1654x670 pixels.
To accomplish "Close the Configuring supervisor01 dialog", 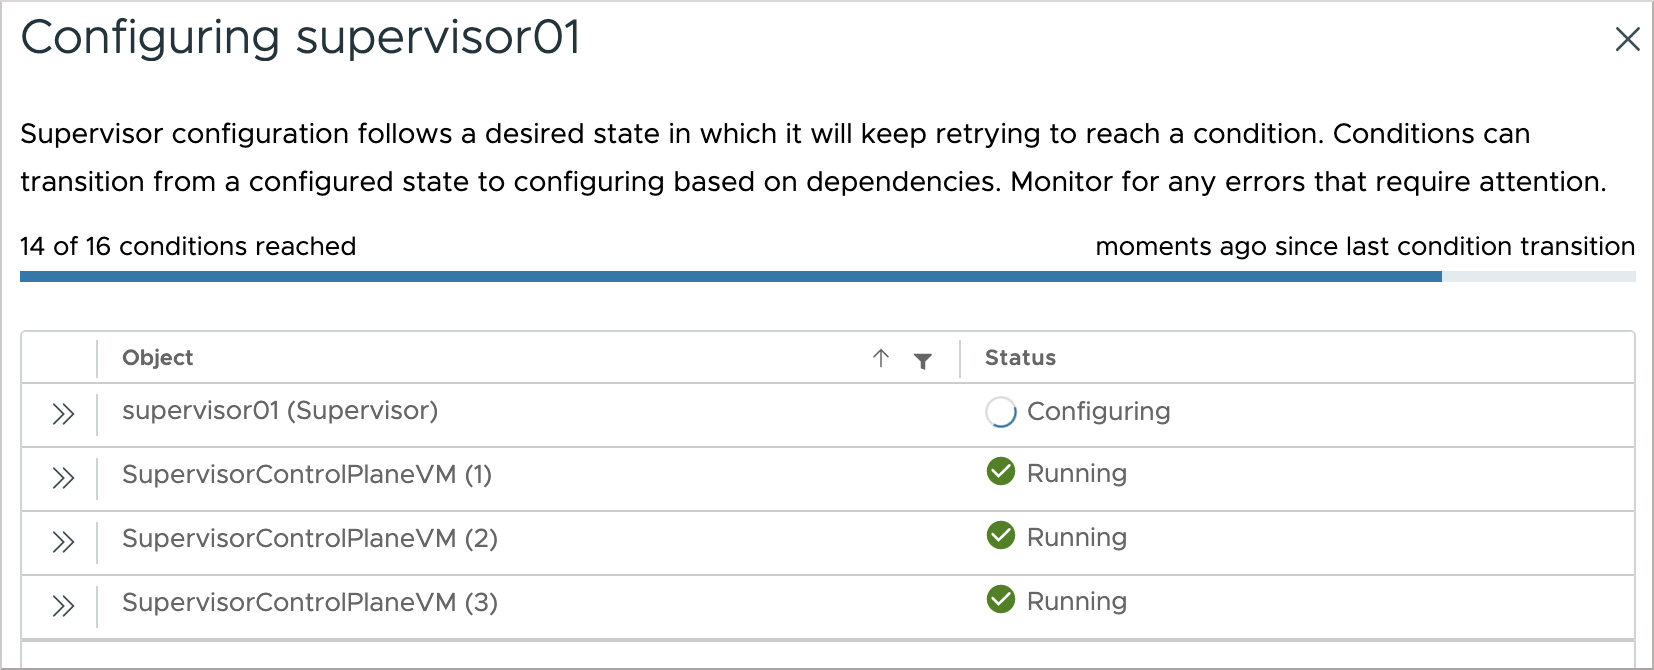I will (x=1627, y=39).
